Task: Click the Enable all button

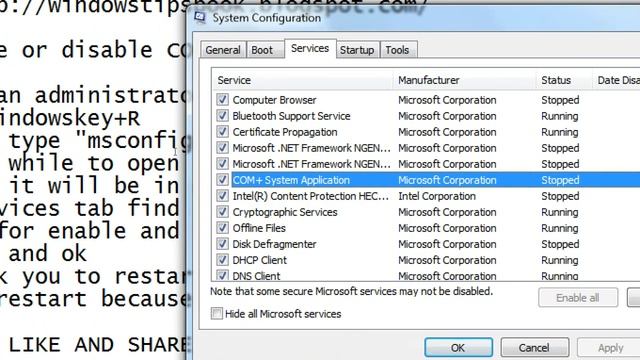Action: (578, 298)
